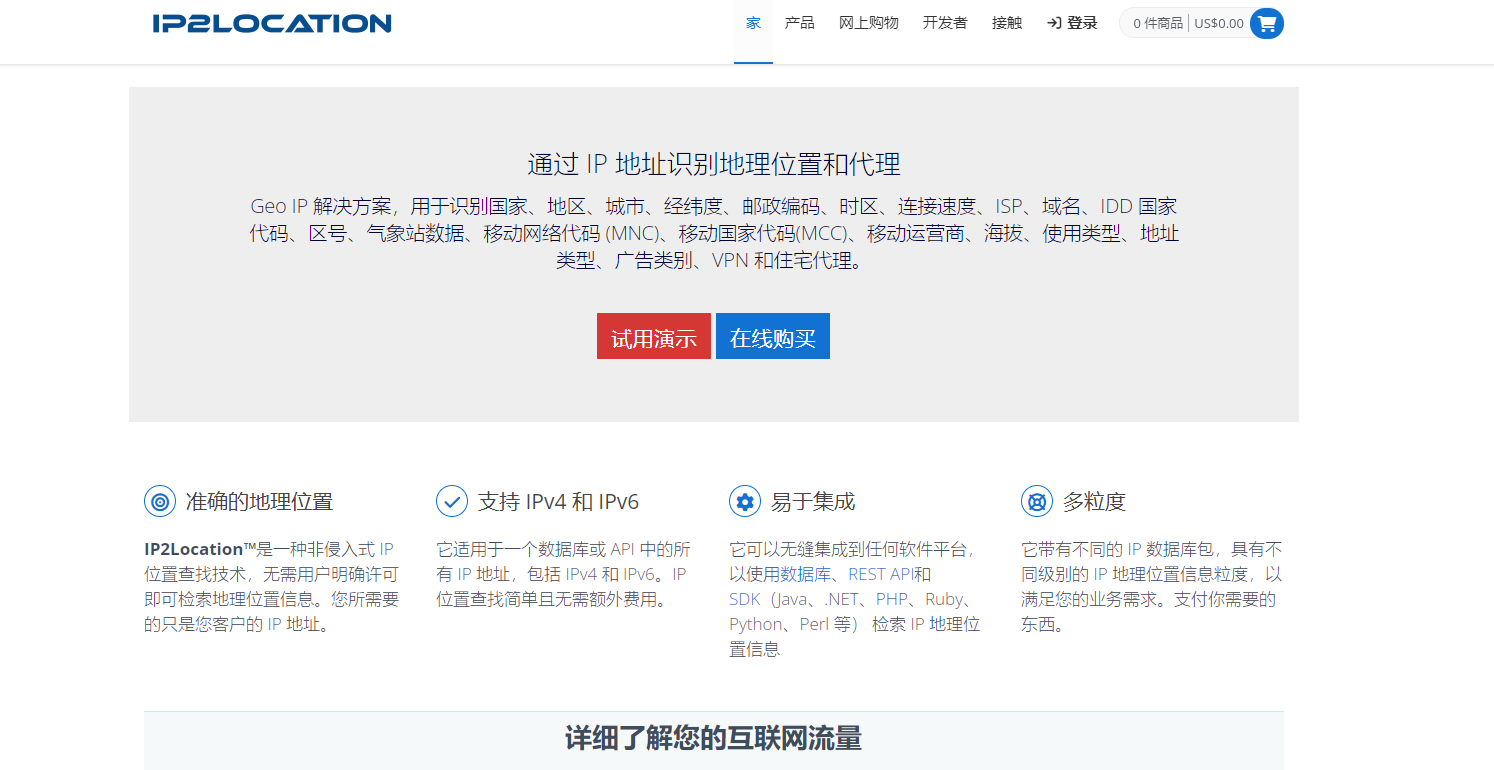Open the REST API link

(x=880, y=574)
